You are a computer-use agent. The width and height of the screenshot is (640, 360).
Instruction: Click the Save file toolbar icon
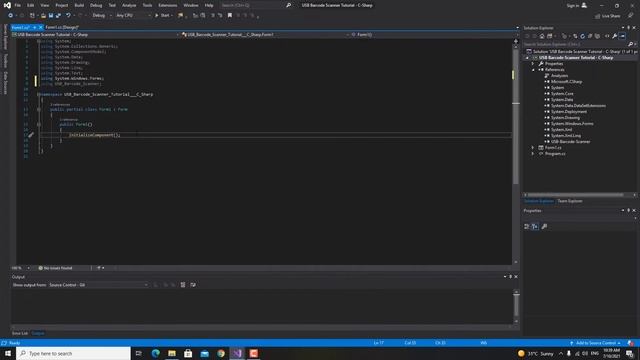pos(51,16)
